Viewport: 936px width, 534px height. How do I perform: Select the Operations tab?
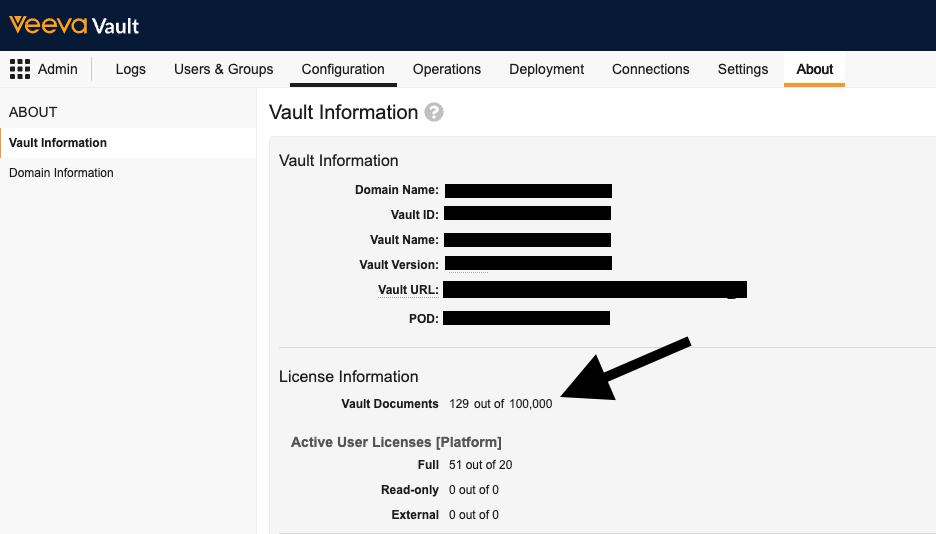click(447, 69)
